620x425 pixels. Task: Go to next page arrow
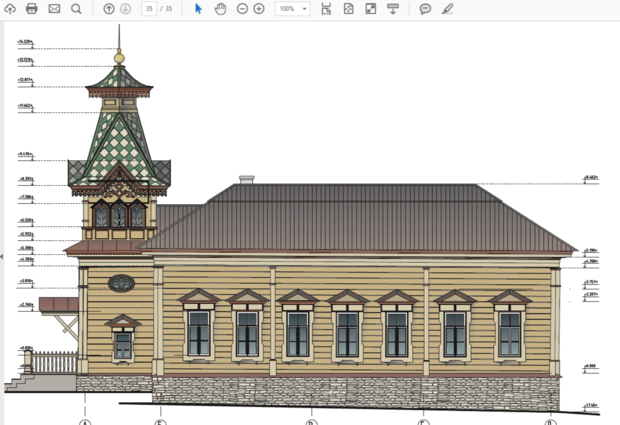tap(126, 8)
